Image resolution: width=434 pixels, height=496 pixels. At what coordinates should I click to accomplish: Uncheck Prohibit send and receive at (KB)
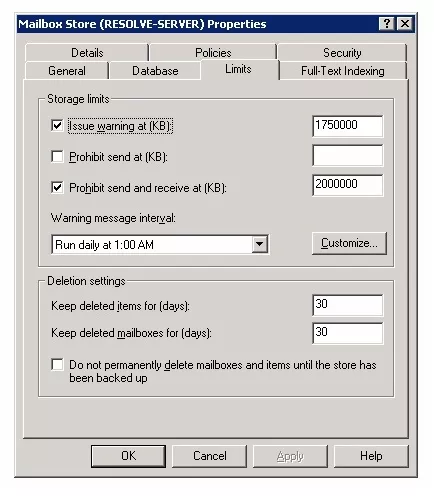pos(57,187)
